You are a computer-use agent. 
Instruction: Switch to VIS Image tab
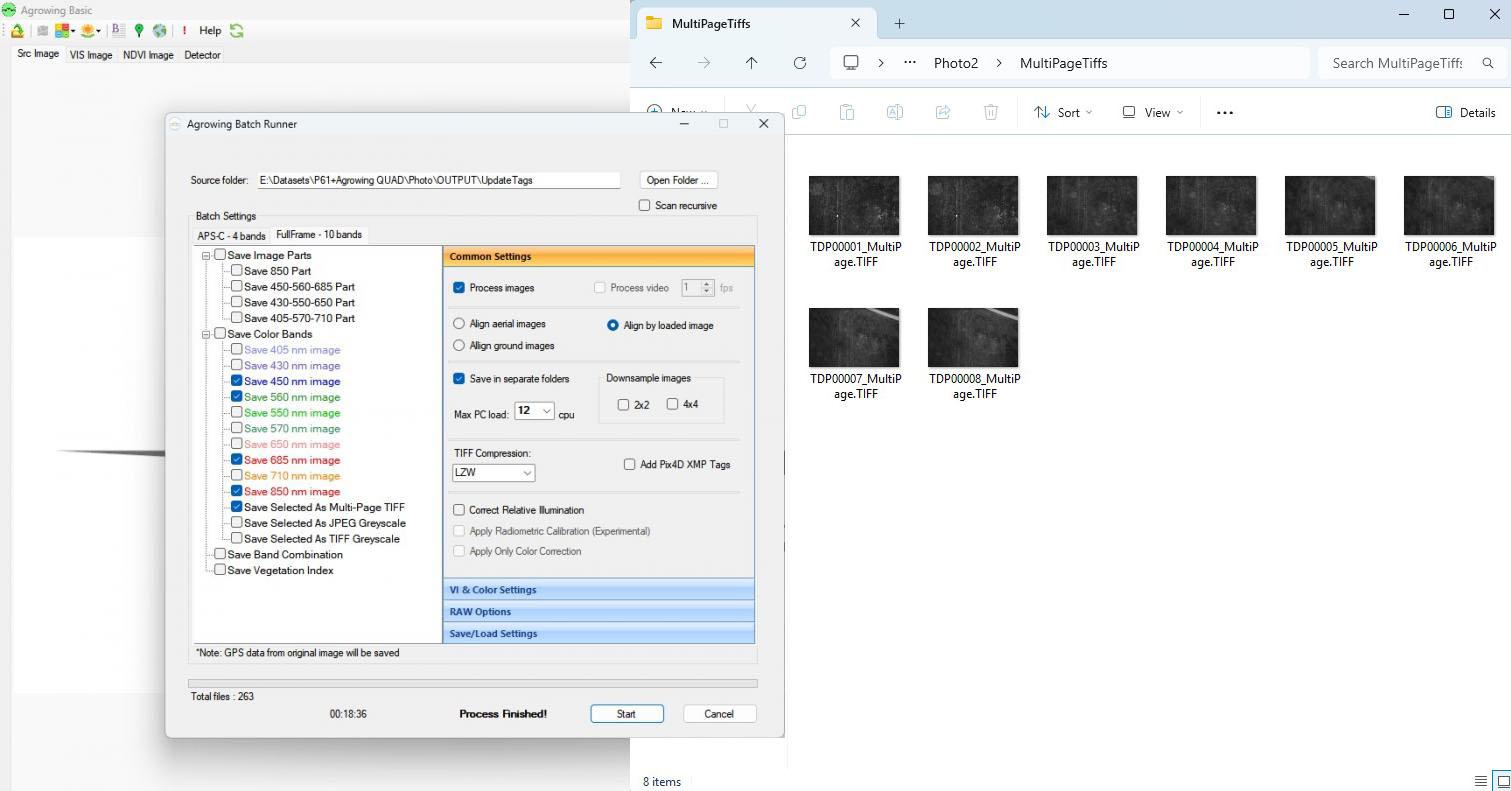pyautogui.click(x=91, y=55)
